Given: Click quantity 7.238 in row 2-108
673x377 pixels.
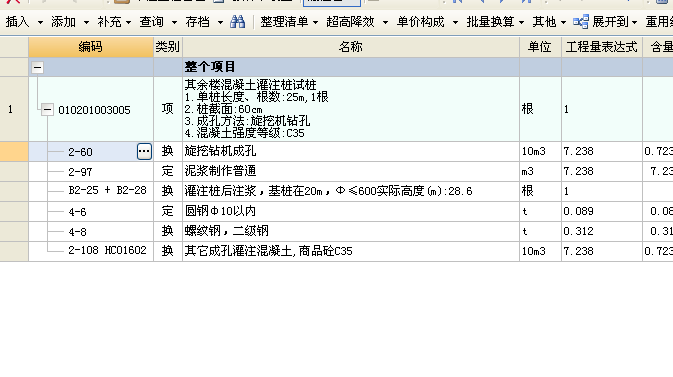Looking at the screenshot, I should pyautogui.click(x=602, y=251).
